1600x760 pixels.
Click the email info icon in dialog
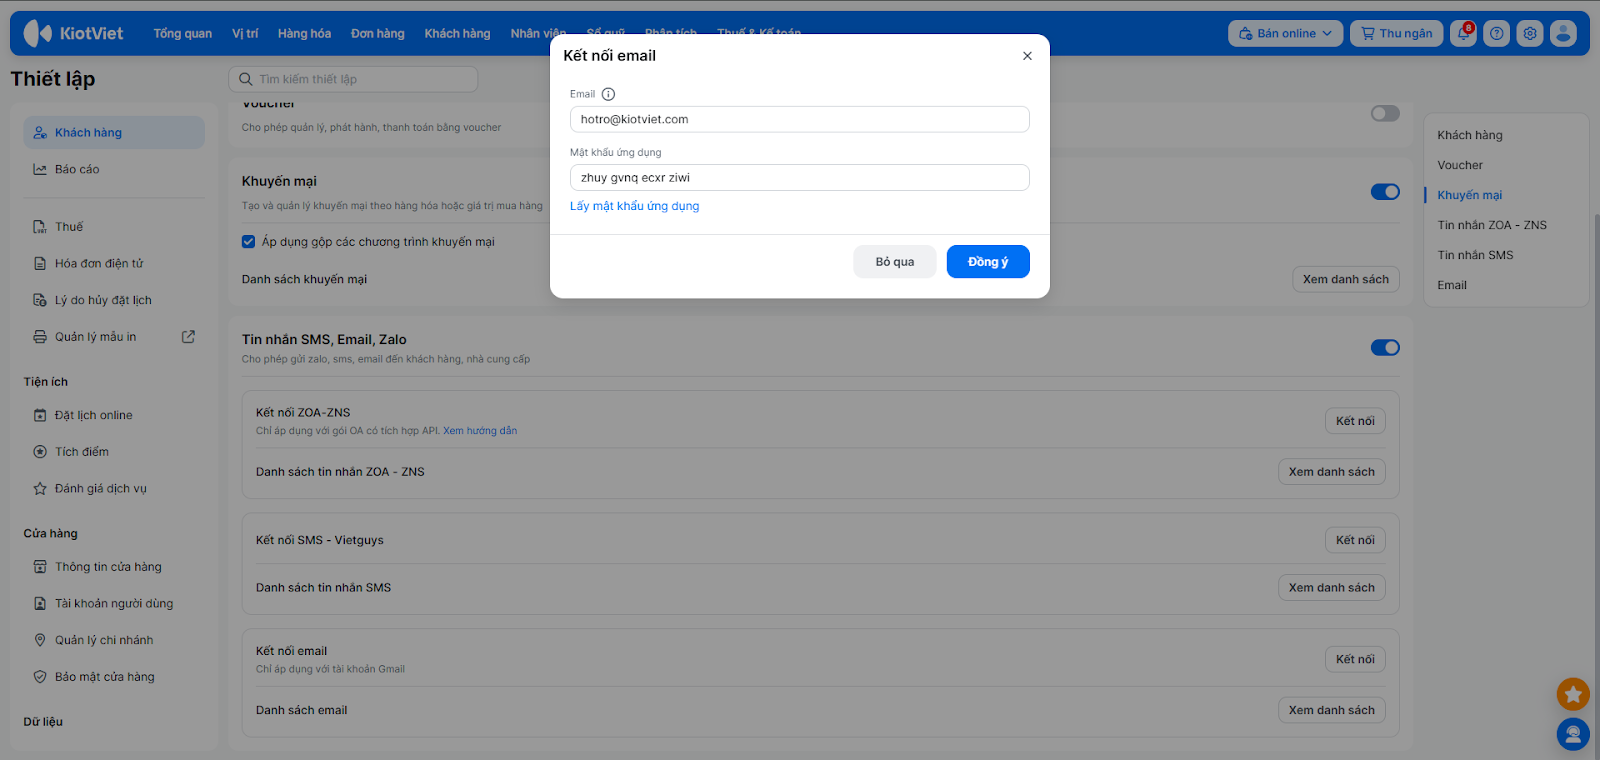tap(608, 94)
